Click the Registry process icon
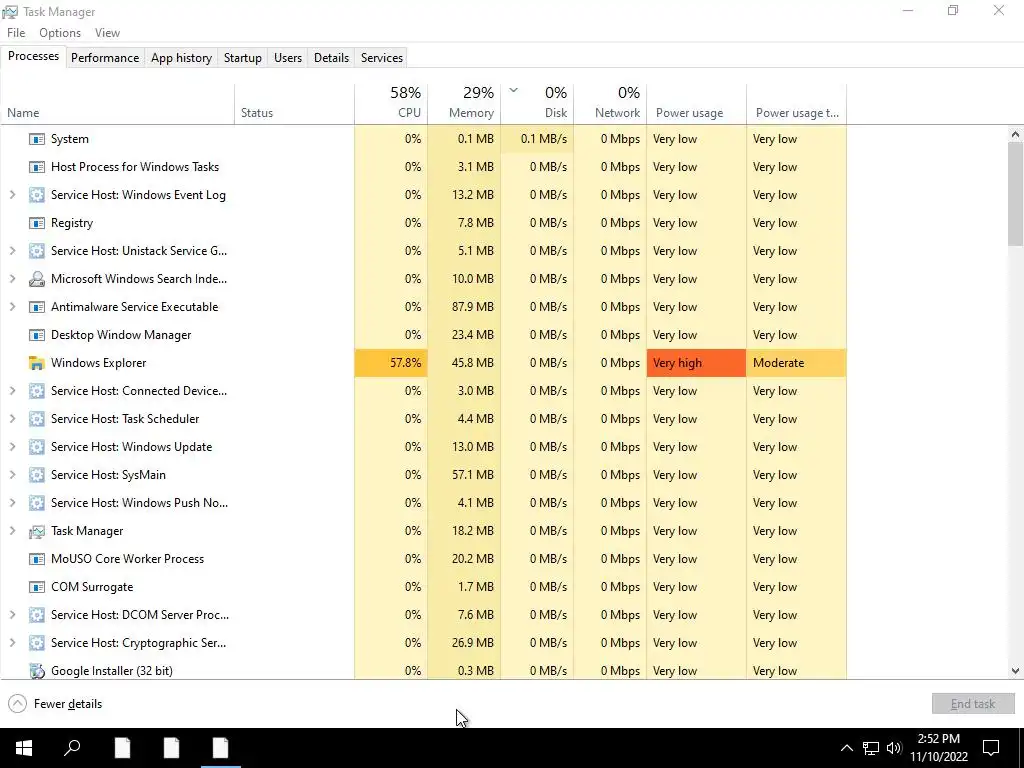Viewport: 1024px width, 768px height. click(x=37, y=223)
